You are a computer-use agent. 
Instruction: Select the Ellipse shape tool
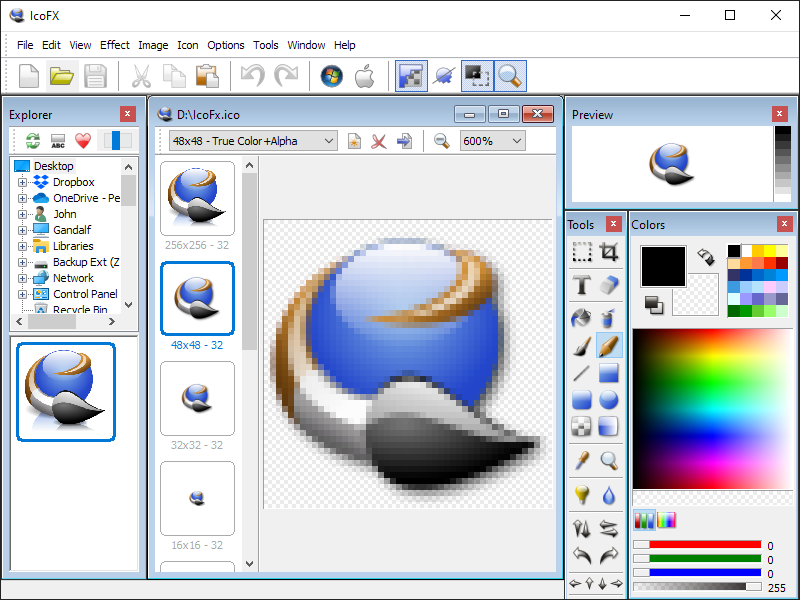(x=609, y=401)
